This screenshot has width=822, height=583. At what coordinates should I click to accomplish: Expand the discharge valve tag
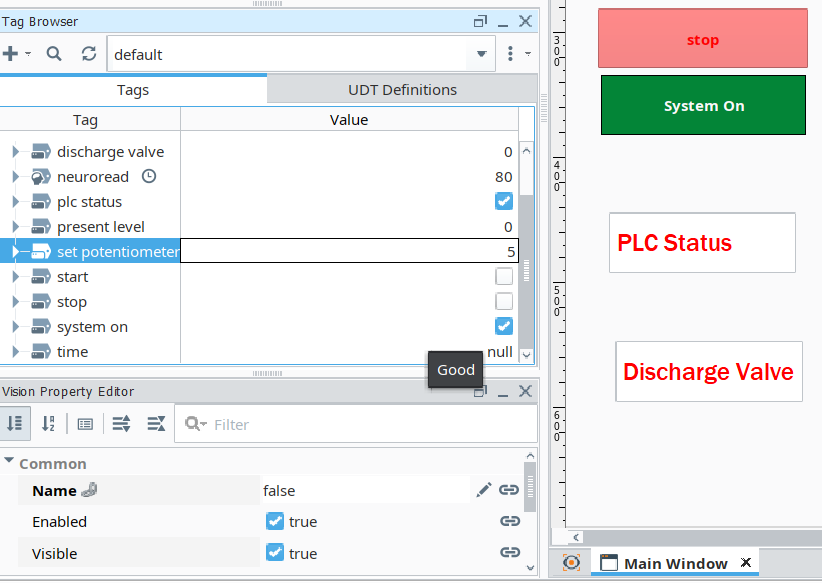click(15, 152)
